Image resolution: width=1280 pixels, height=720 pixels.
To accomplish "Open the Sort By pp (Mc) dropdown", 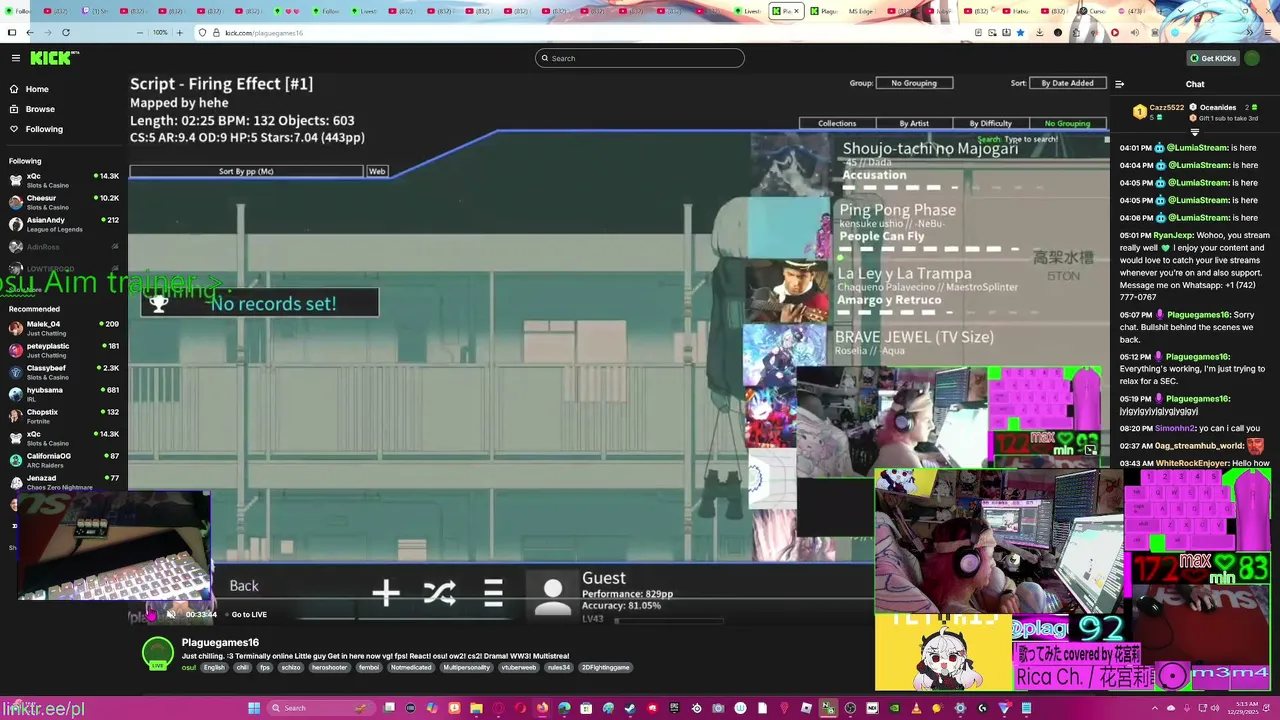I will (246, 171).
